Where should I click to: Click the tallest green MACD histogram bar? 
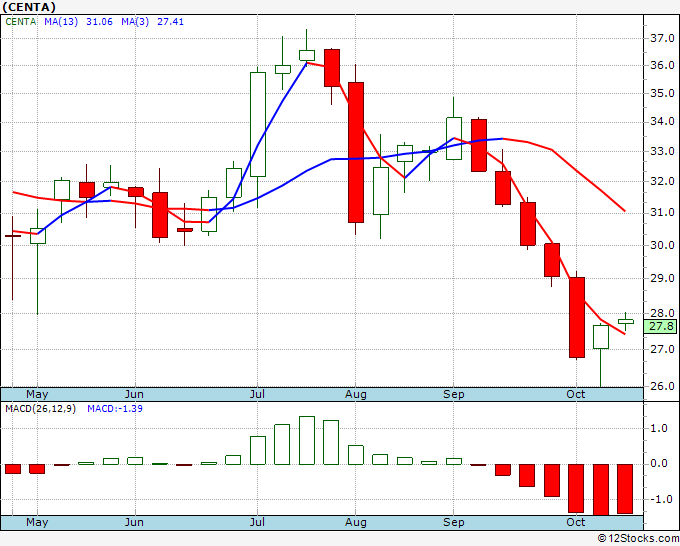[307, 441]
